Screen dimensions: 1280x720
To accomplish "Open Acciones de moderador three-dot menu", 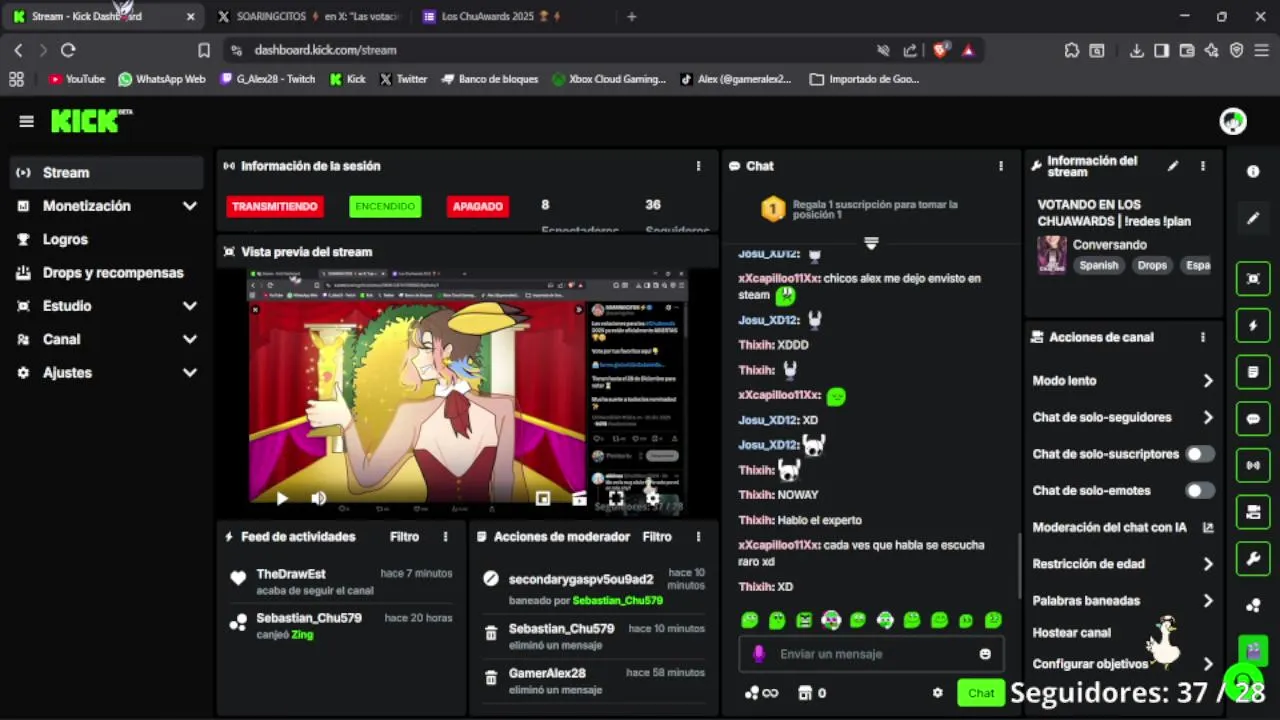I will 698,537.
